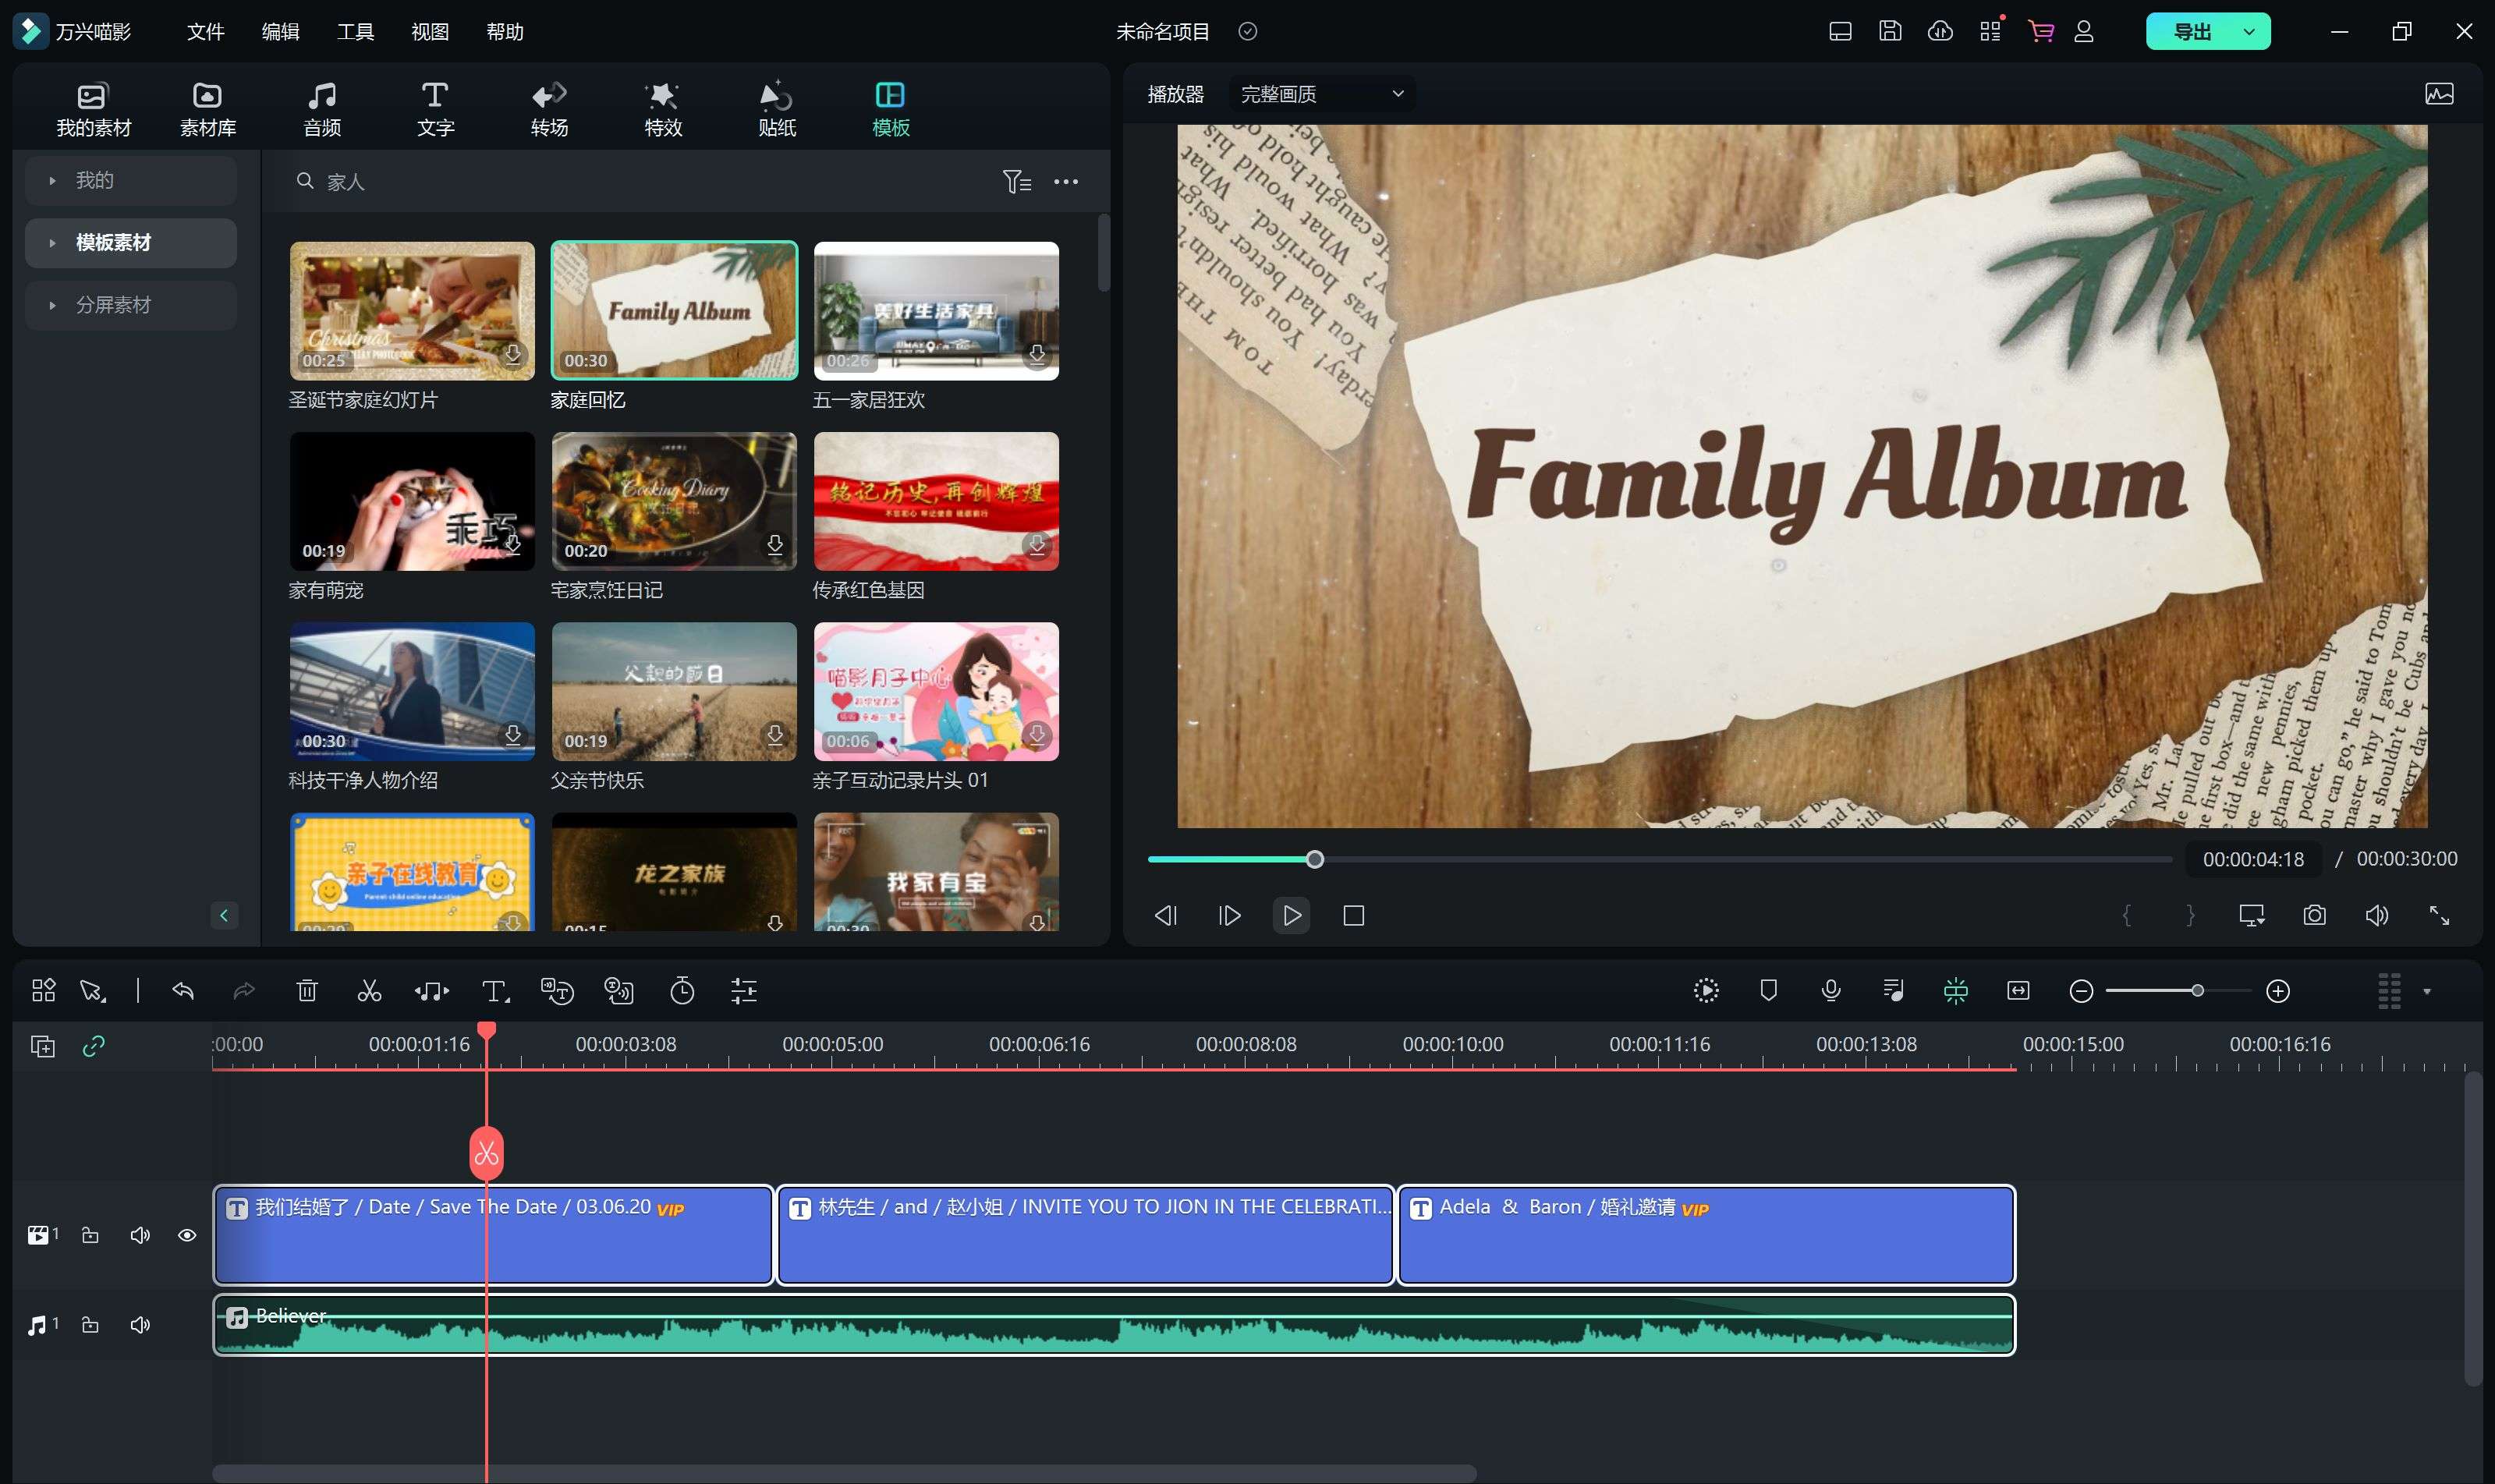Take a snapshot with the camera icon
Image resolution: width=2495 pixels, height=1484 pixels.
2314,915
